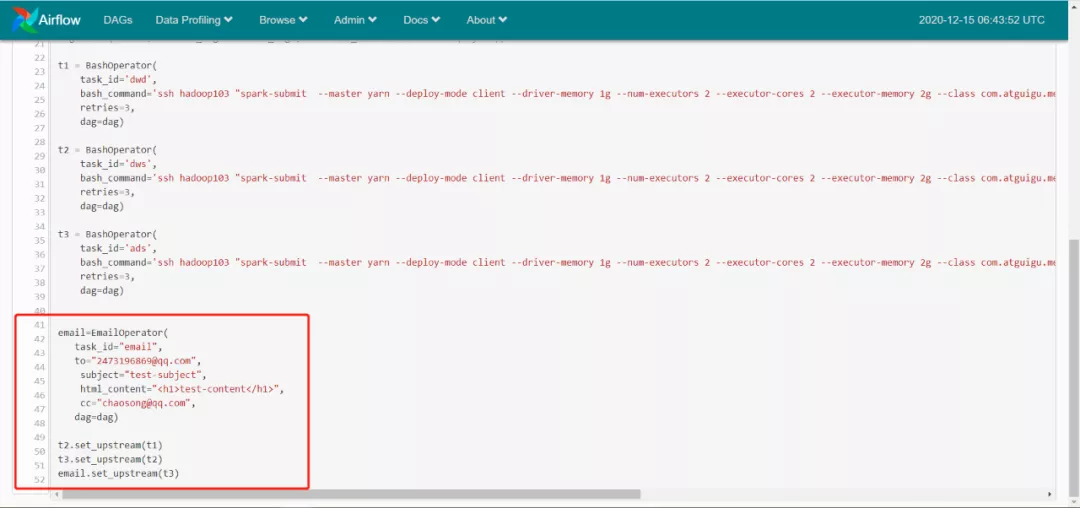Click line number 52 in the gutter
Screen dimensions: 1080x508
pyautogui.click(x=39, y=480)
